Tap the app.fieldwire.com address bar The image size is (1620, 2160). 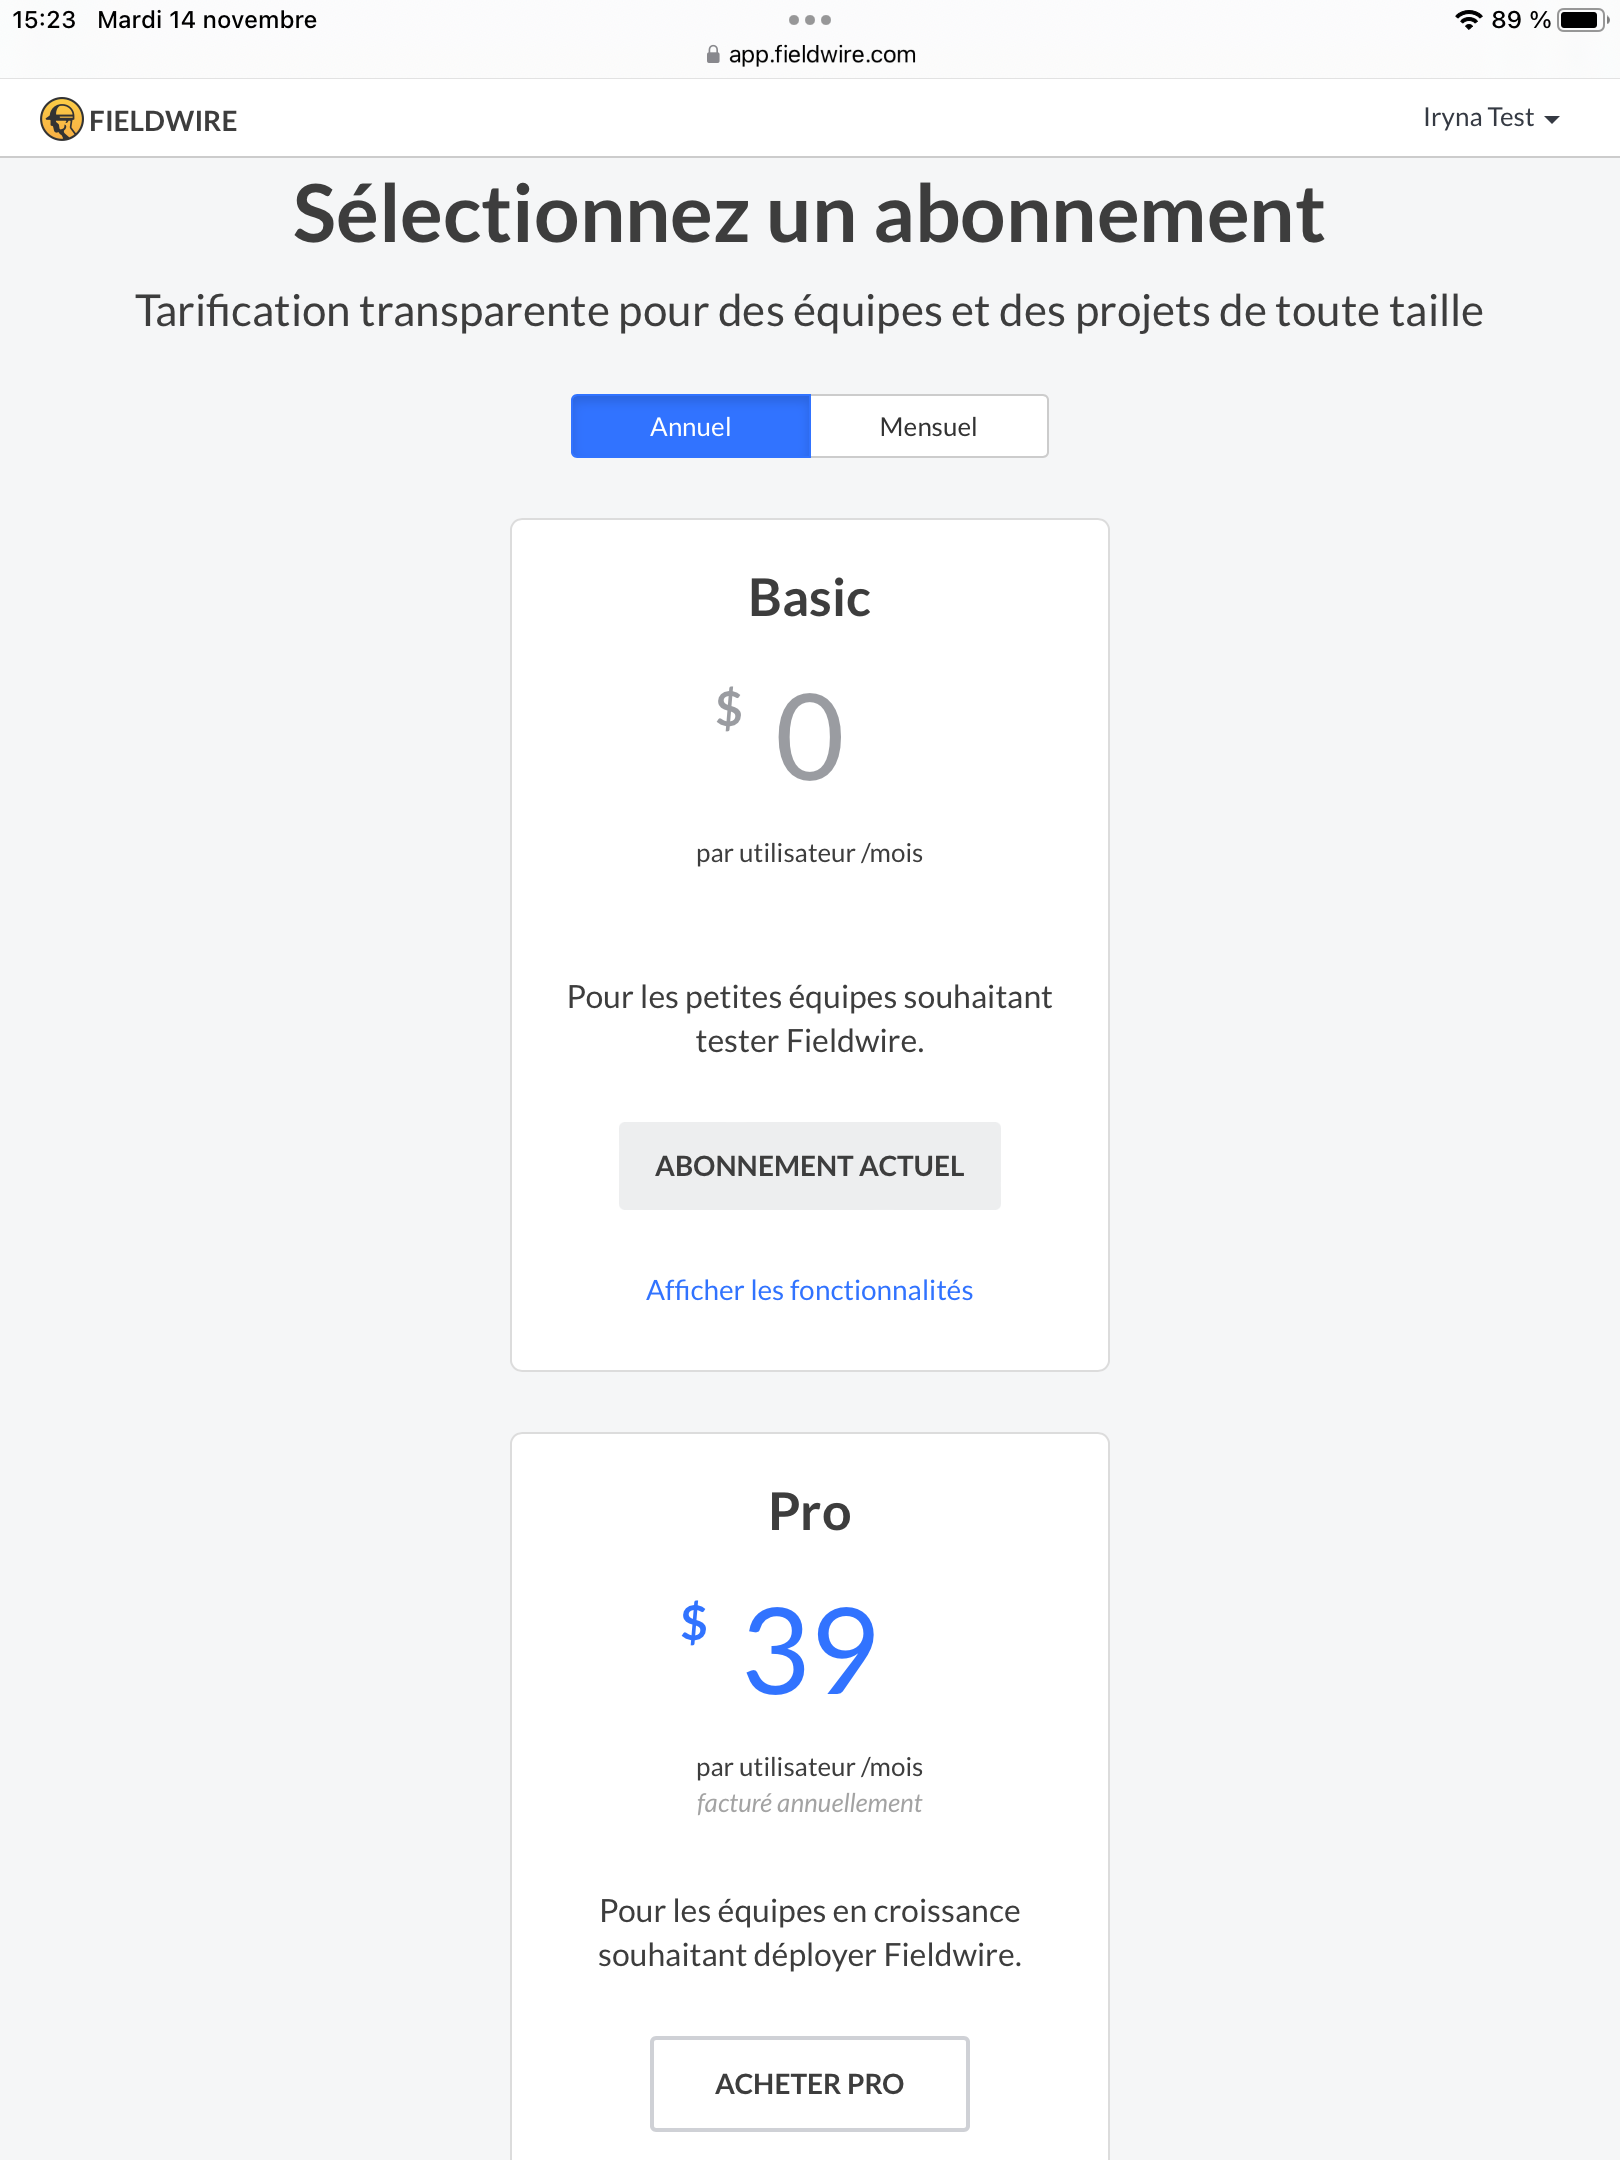[x=810, y=55]
